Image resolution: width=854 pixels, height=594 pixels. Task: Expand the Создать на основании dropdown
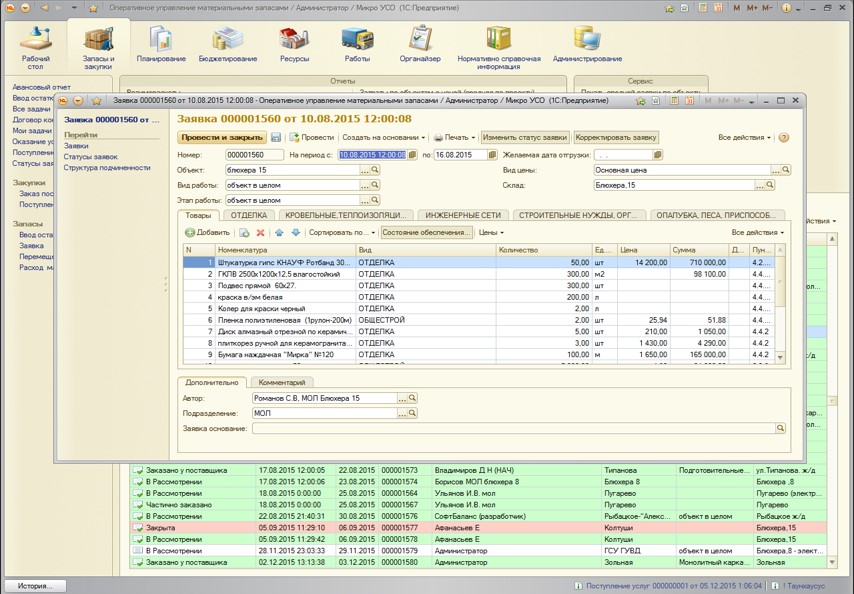pos(383,138)
